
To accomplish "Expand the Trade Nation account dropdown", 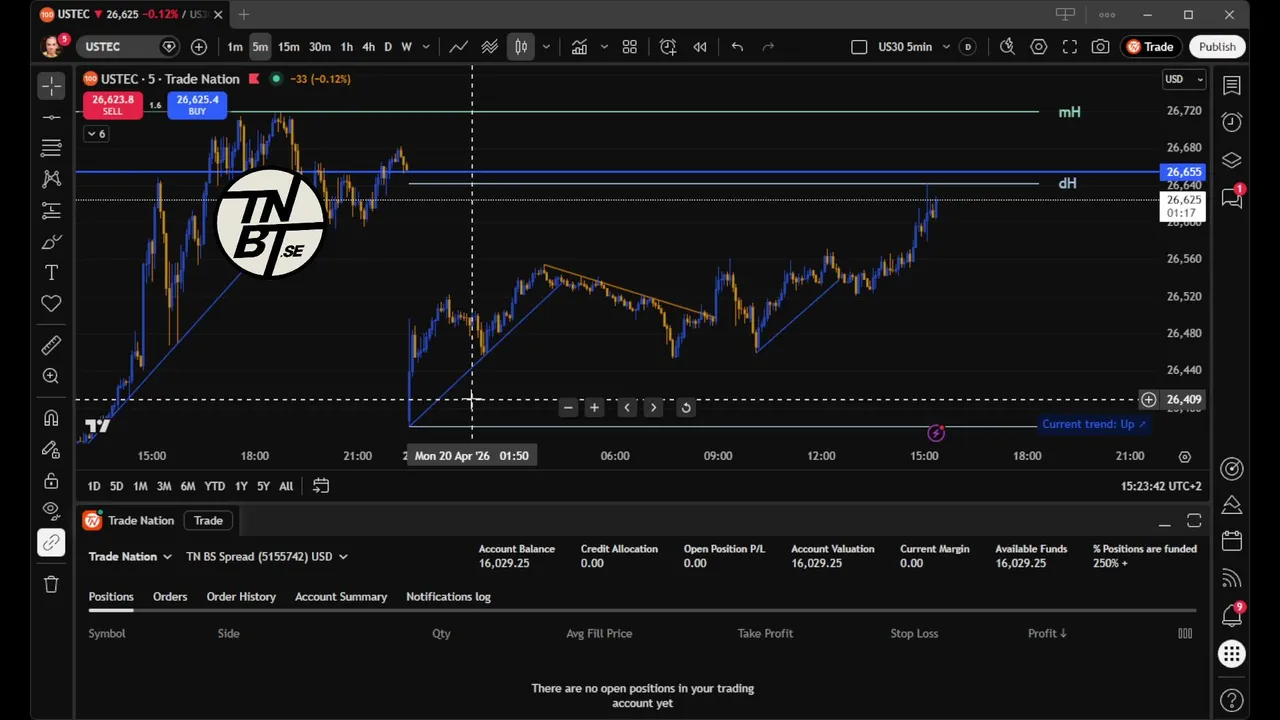I will pyautogui.click(x=130, y=556).
